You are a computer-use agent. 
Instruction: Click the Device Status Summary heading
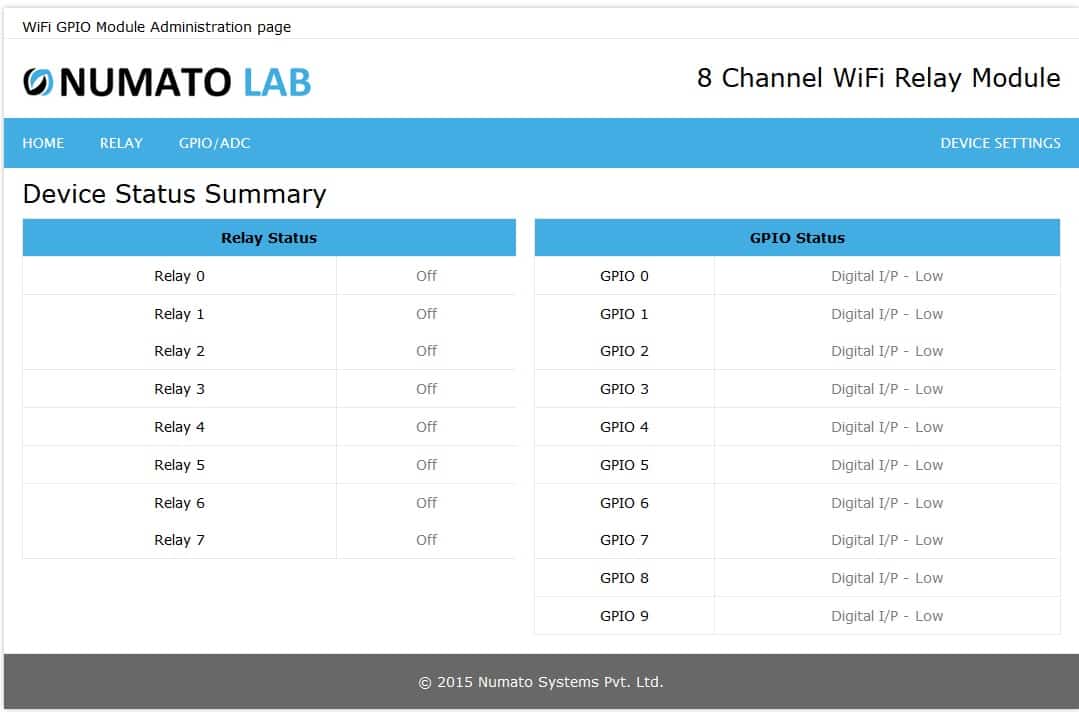(x=176, y=193)
